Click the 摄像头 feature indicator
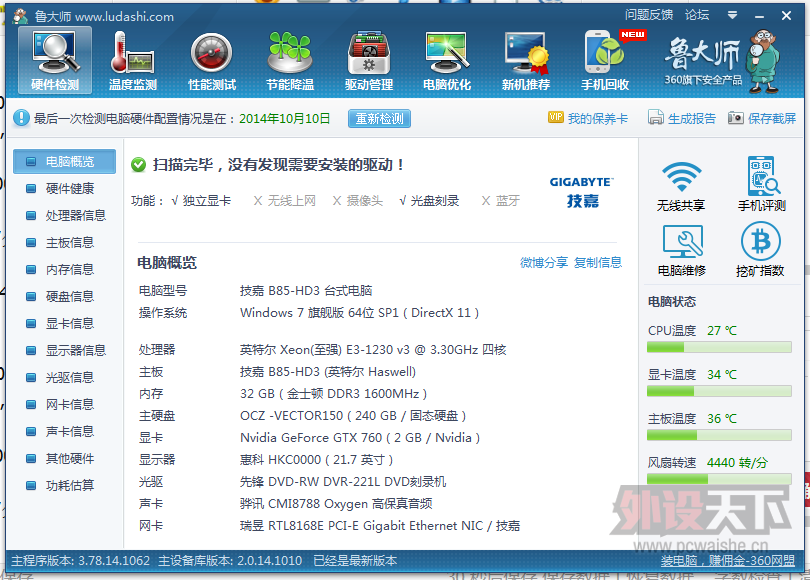 tap(357, 201)
